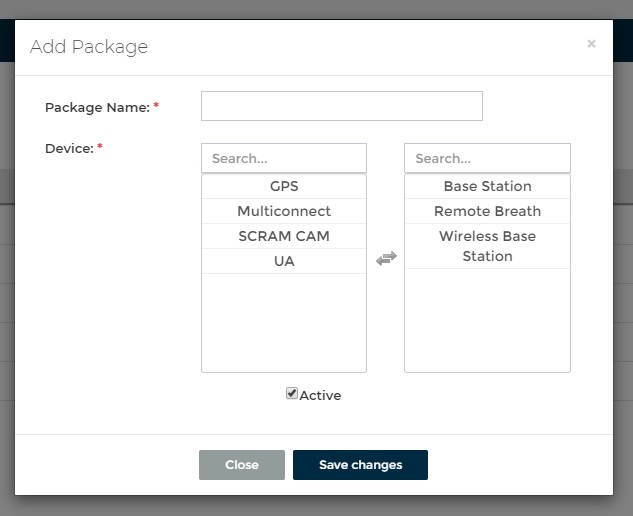Screen dimensions: 633x516
Task: Click the Device field label
Action: pos(69,148)
